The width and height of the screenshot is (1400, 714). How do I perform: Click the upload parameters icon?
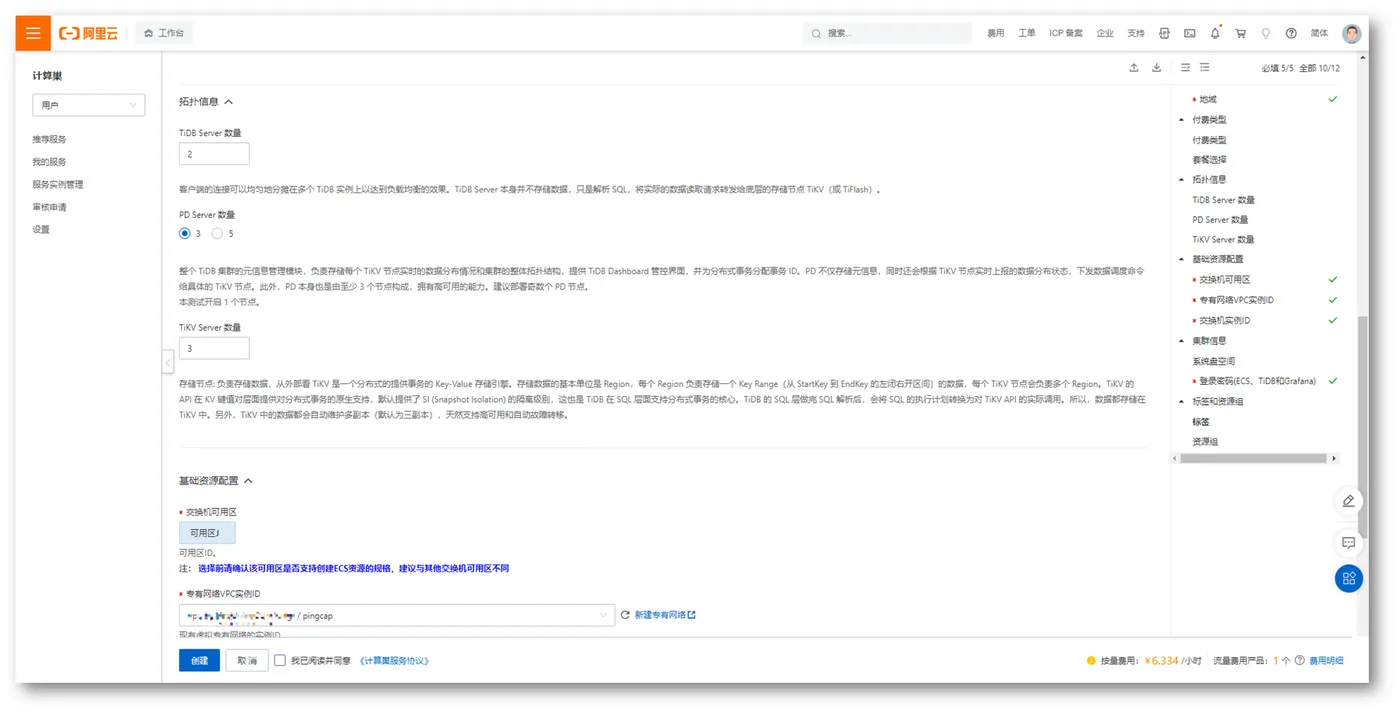click(1134, 67)
